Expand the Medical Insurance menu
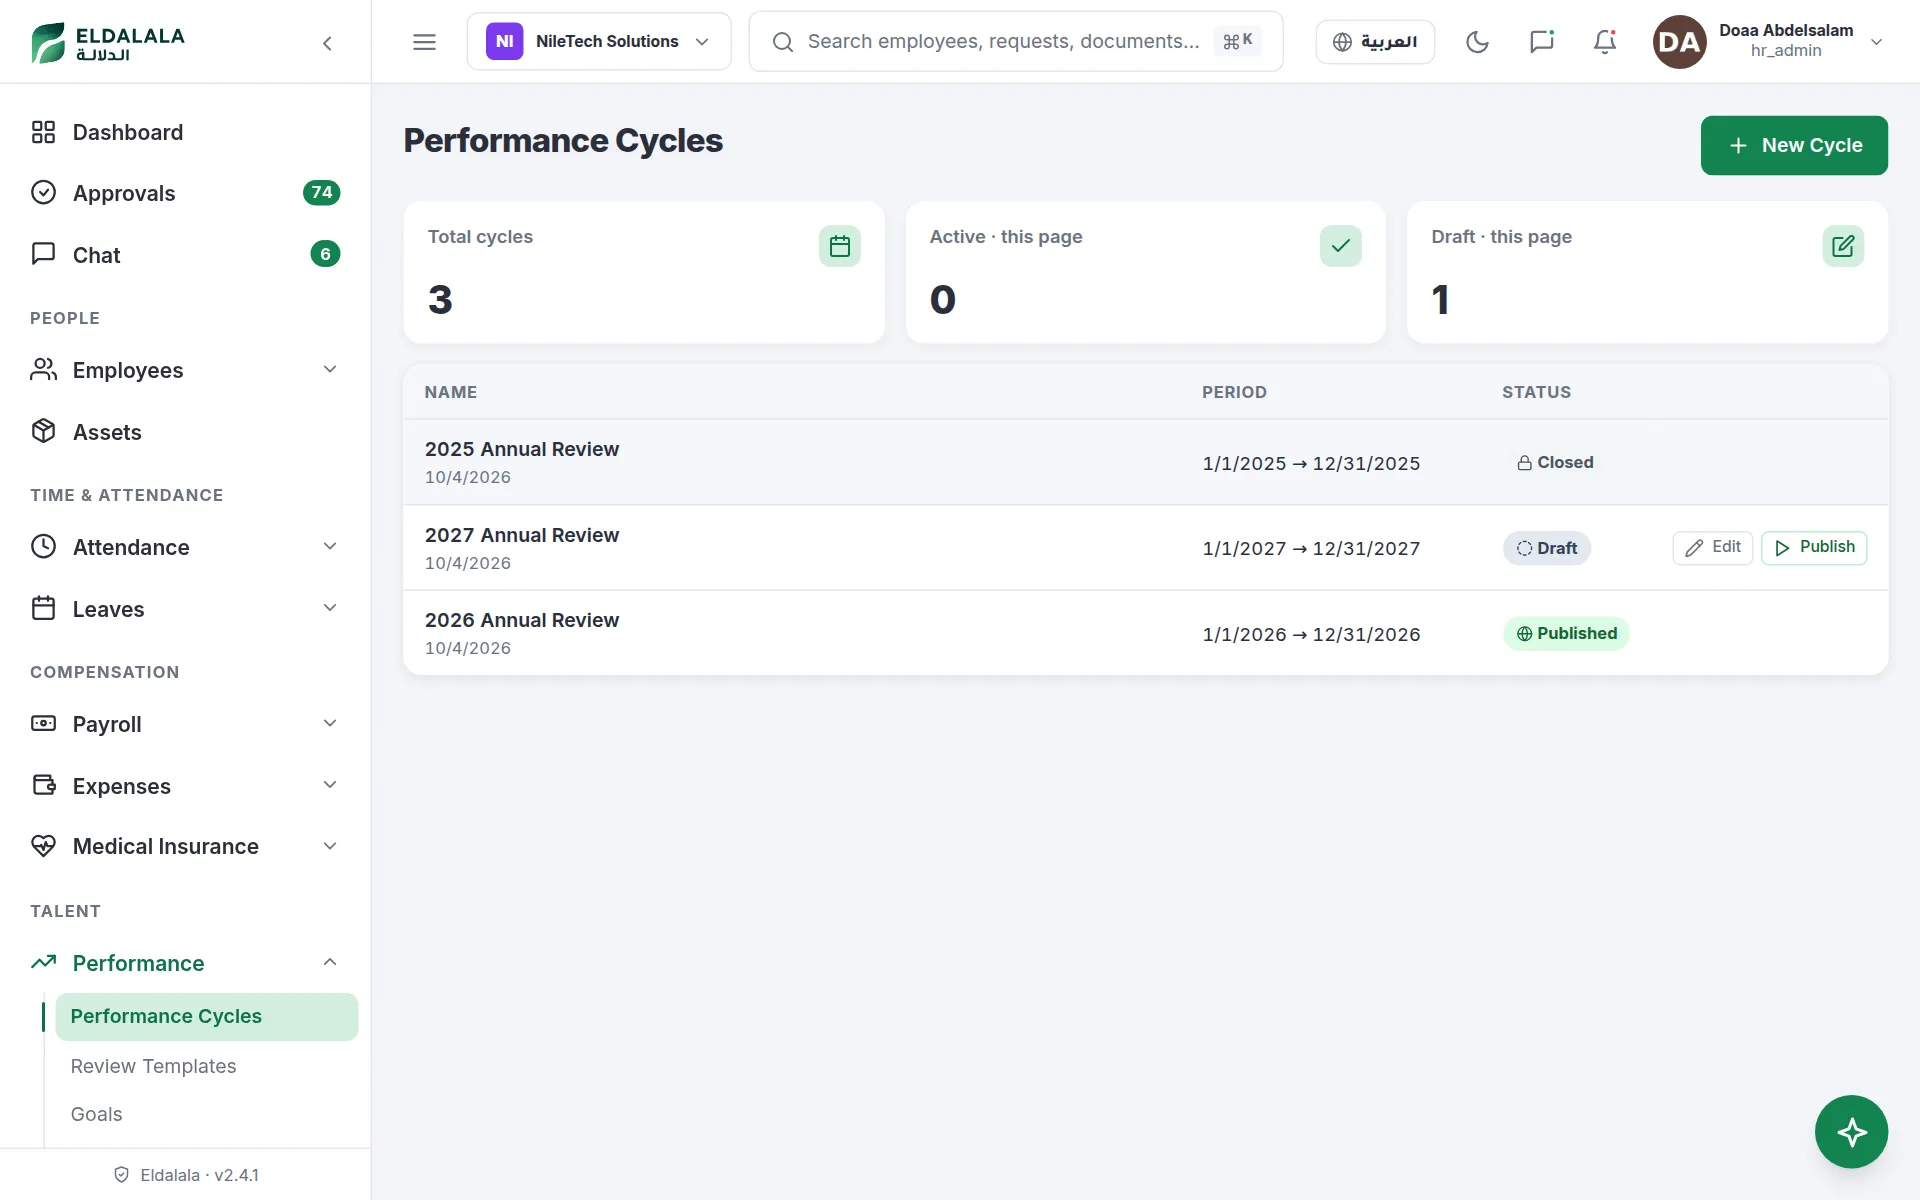The image size is (1920, 1200). point(186,846)
